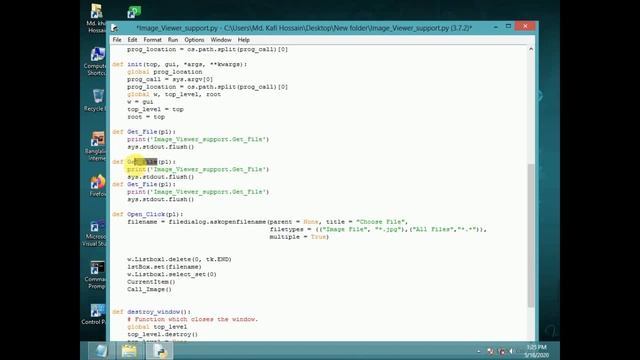640x360 pixels.
Task: Click the volume speaker tray icon
Action: (x=511, y=351)
